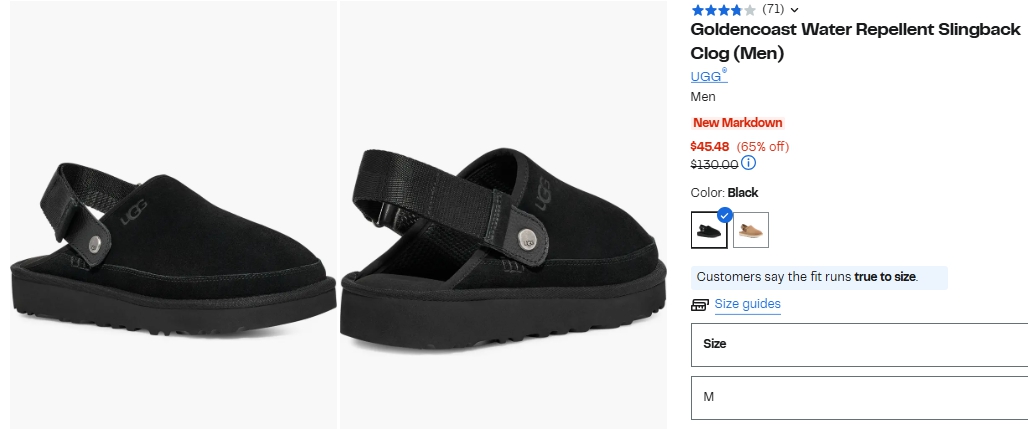Click the Size guides ruler icon

(700, 305)
